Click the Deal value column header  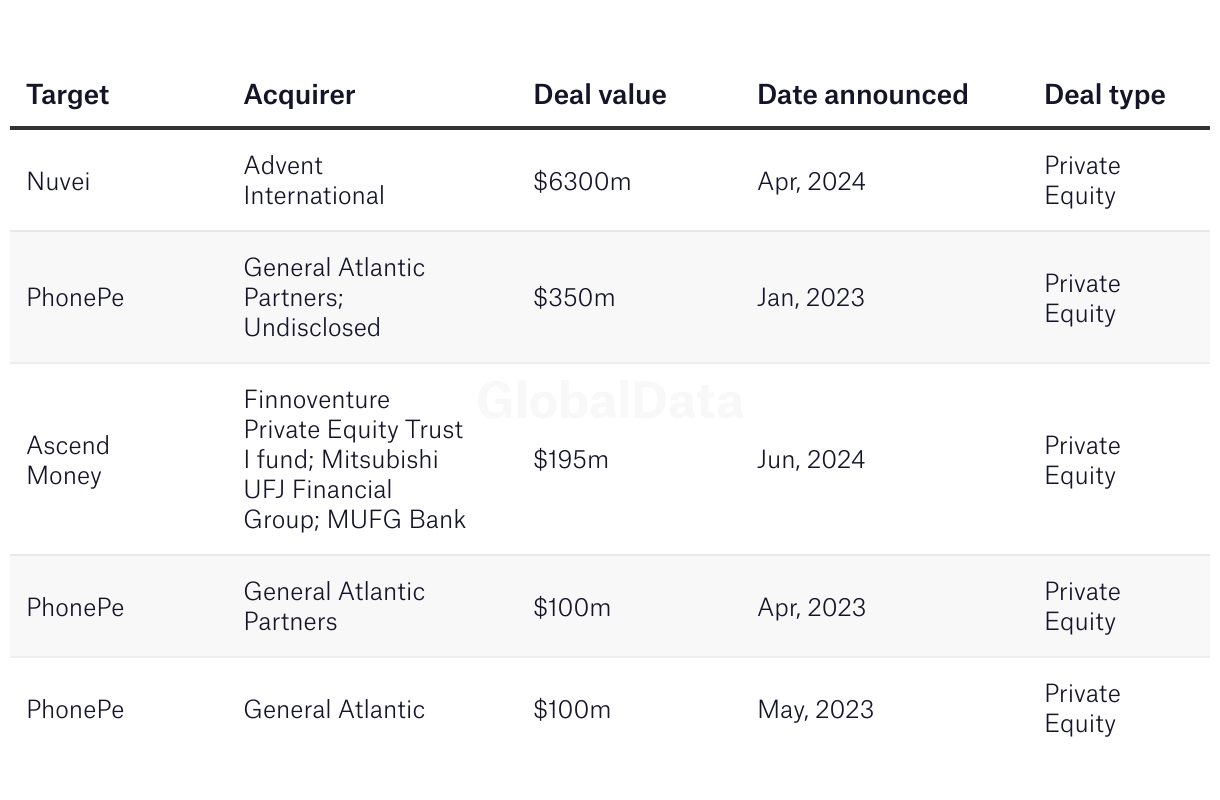[x=600, y=95]
